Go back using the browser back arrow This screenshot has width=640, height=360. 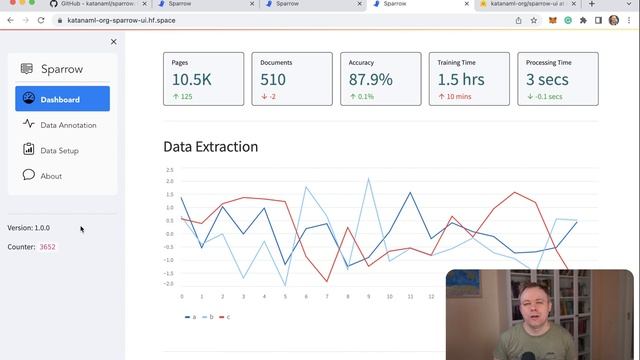[x=11, y=20]
